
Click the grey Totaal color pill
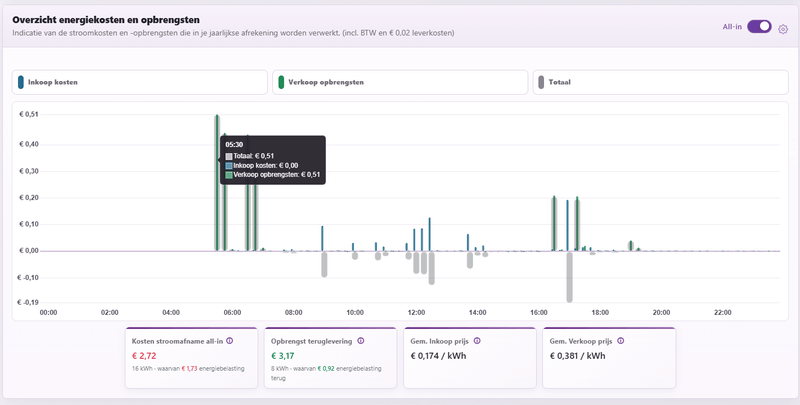[541, 82]
